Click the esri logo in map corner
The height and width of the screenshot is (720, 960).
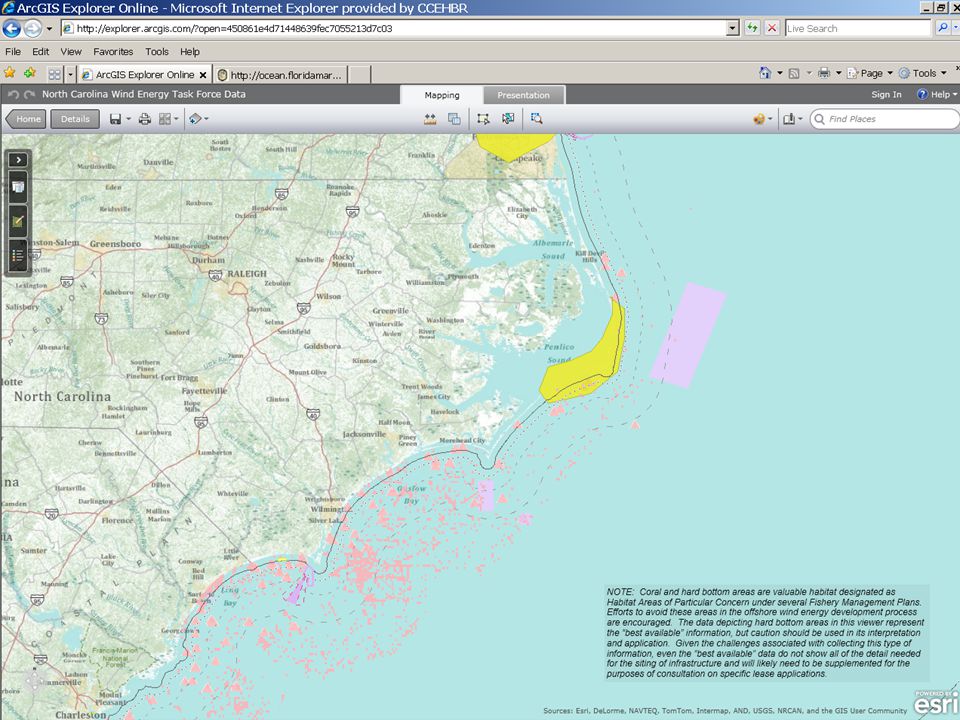click(937, 703)
